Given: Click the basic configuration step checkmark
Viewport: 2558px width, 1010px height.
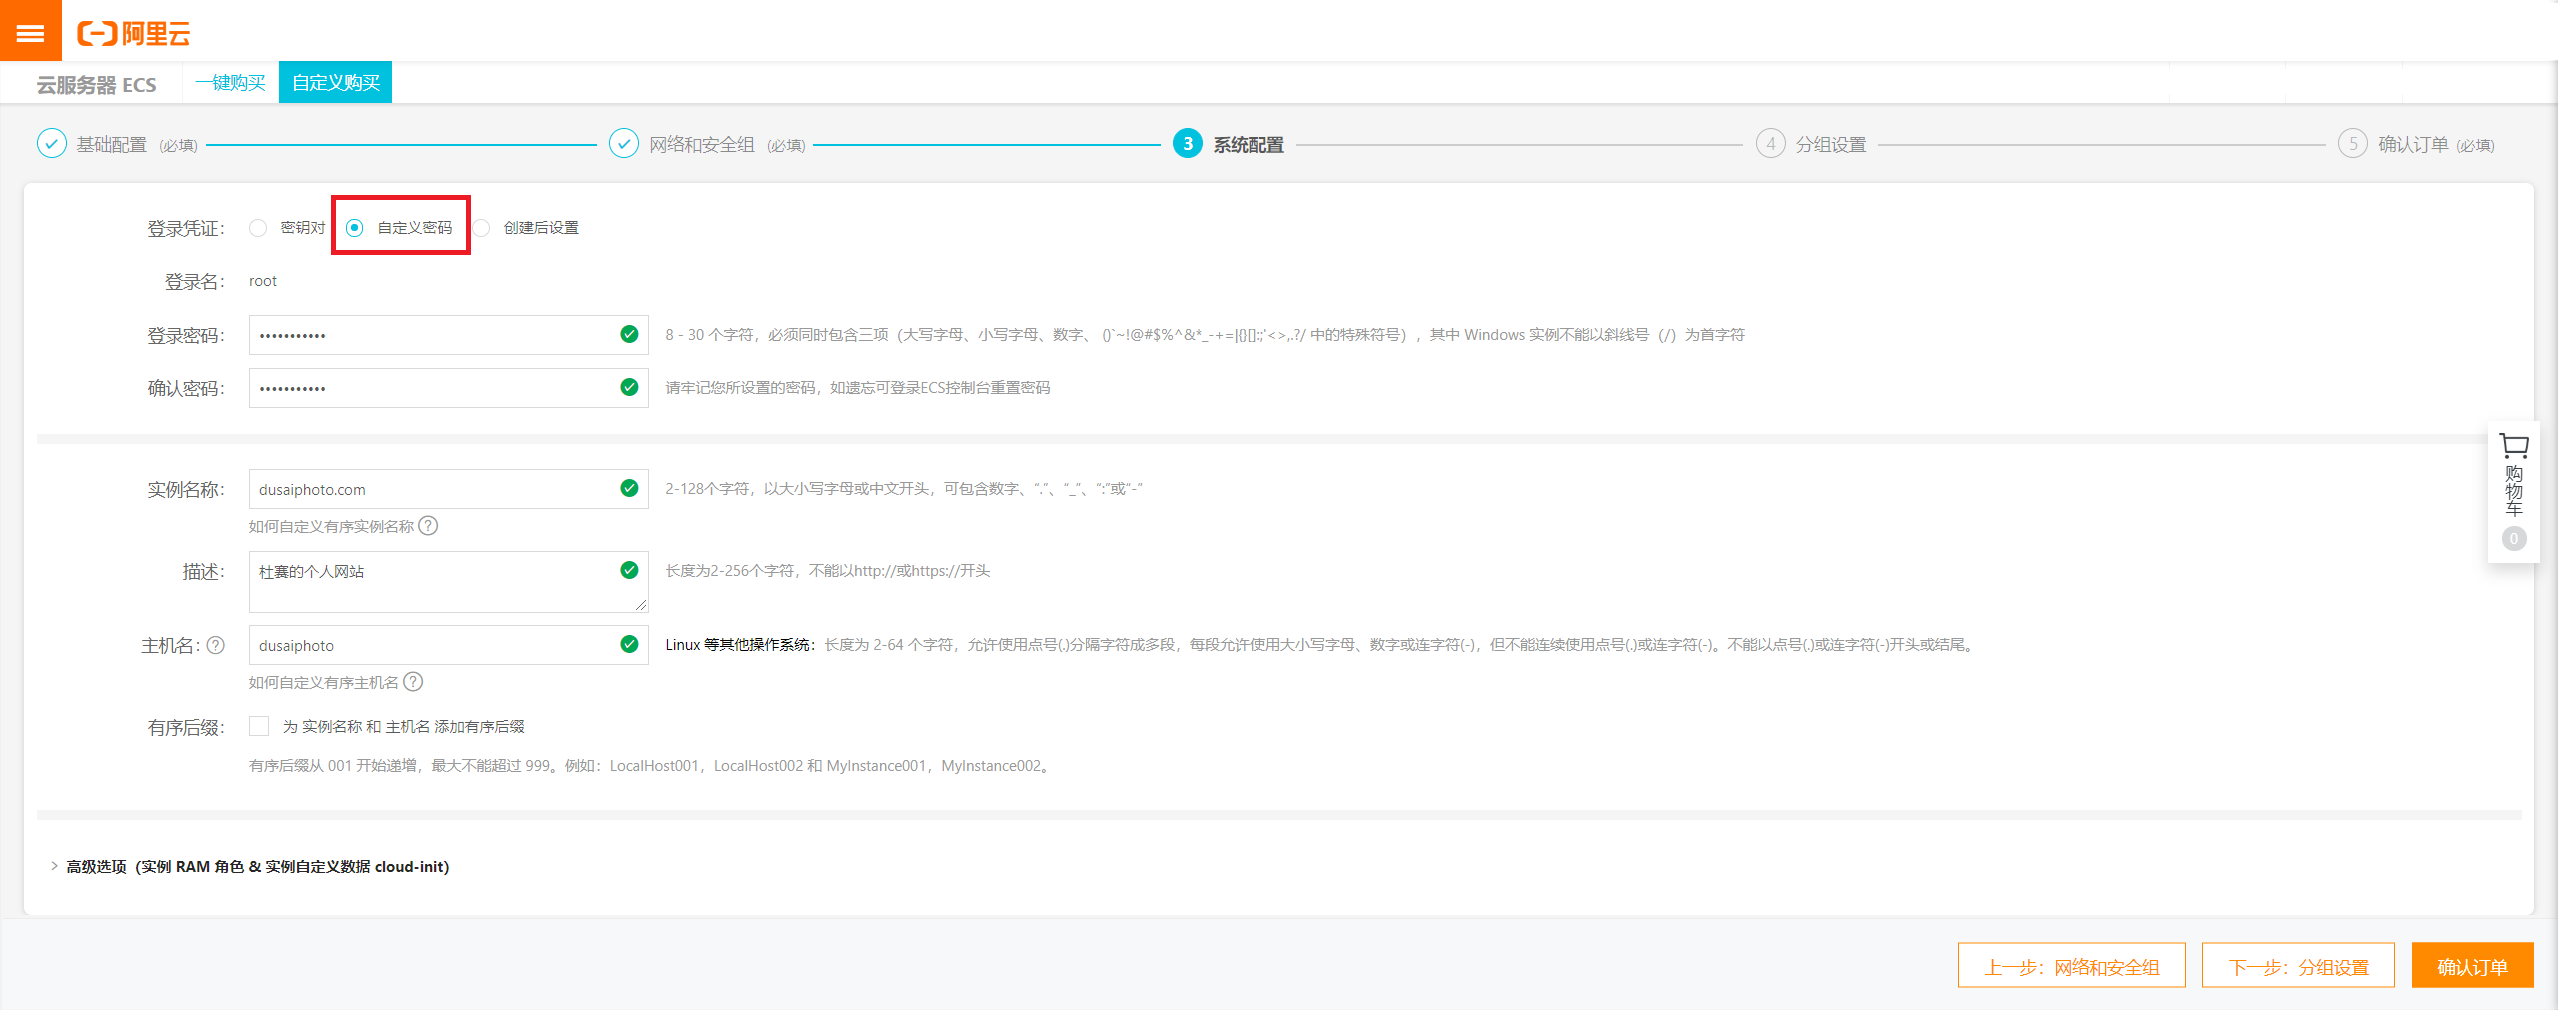Looking at the screenshot, I should coord(52,144).
